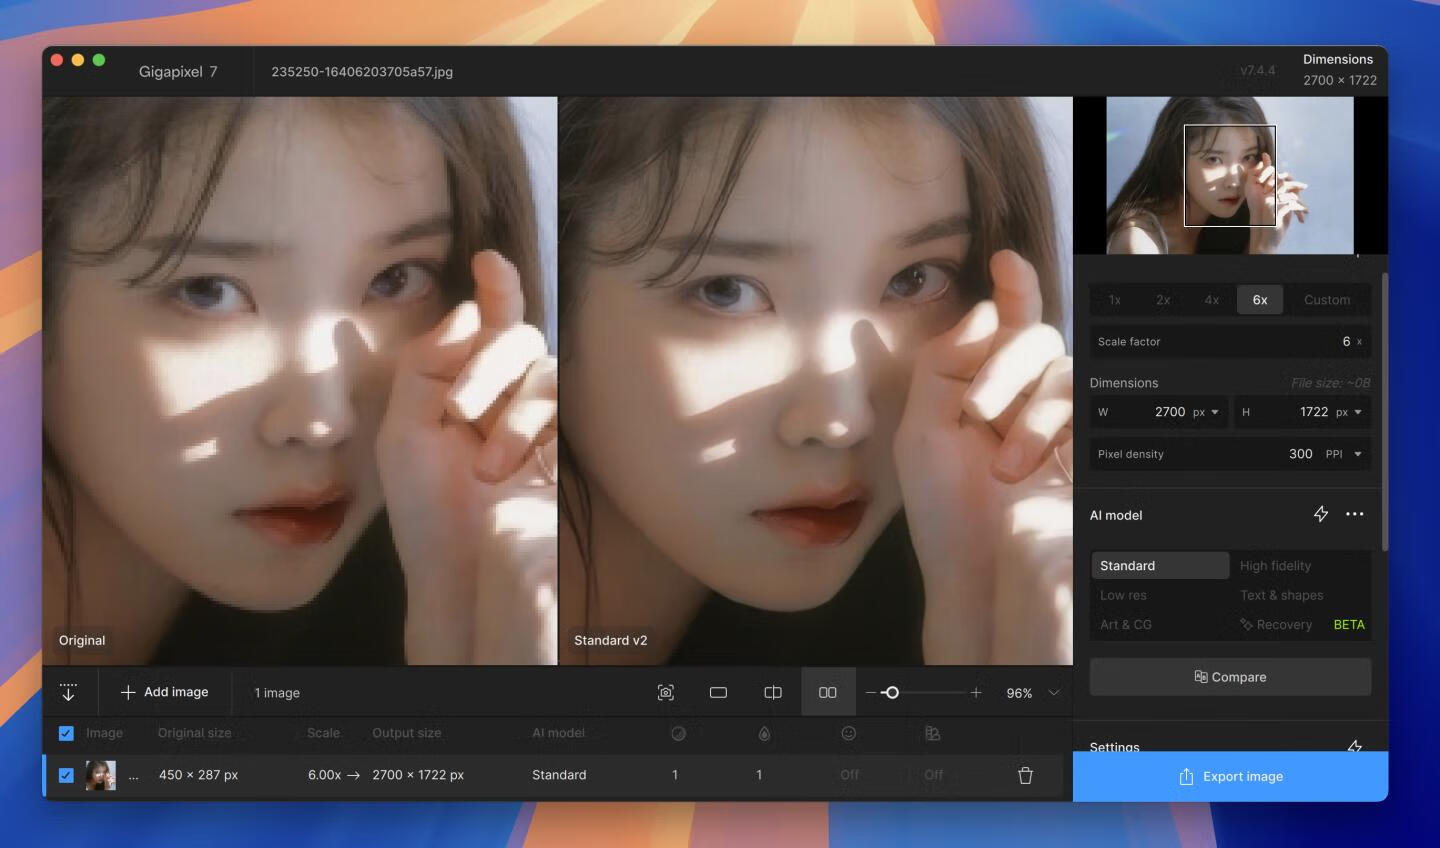1440x848 pixels.
Task: Click the shapes column header icon
Action: [932, 733]
